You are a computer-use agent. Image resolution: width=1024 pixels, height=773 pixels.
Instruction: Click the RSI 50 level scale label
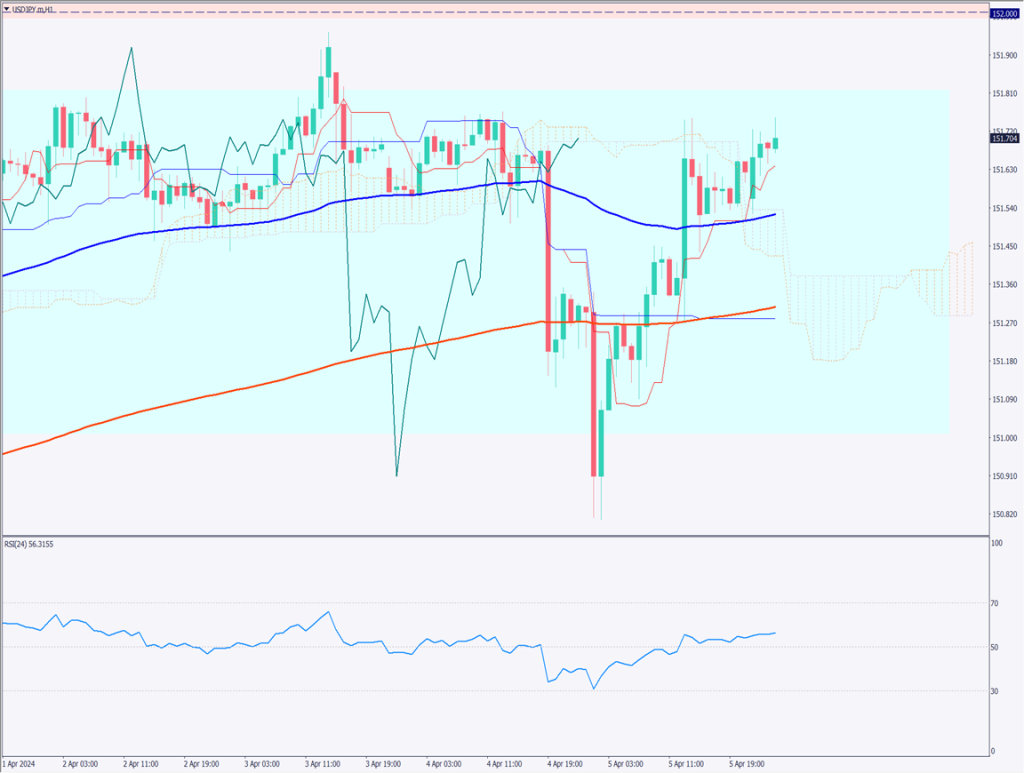click(996, 647)
